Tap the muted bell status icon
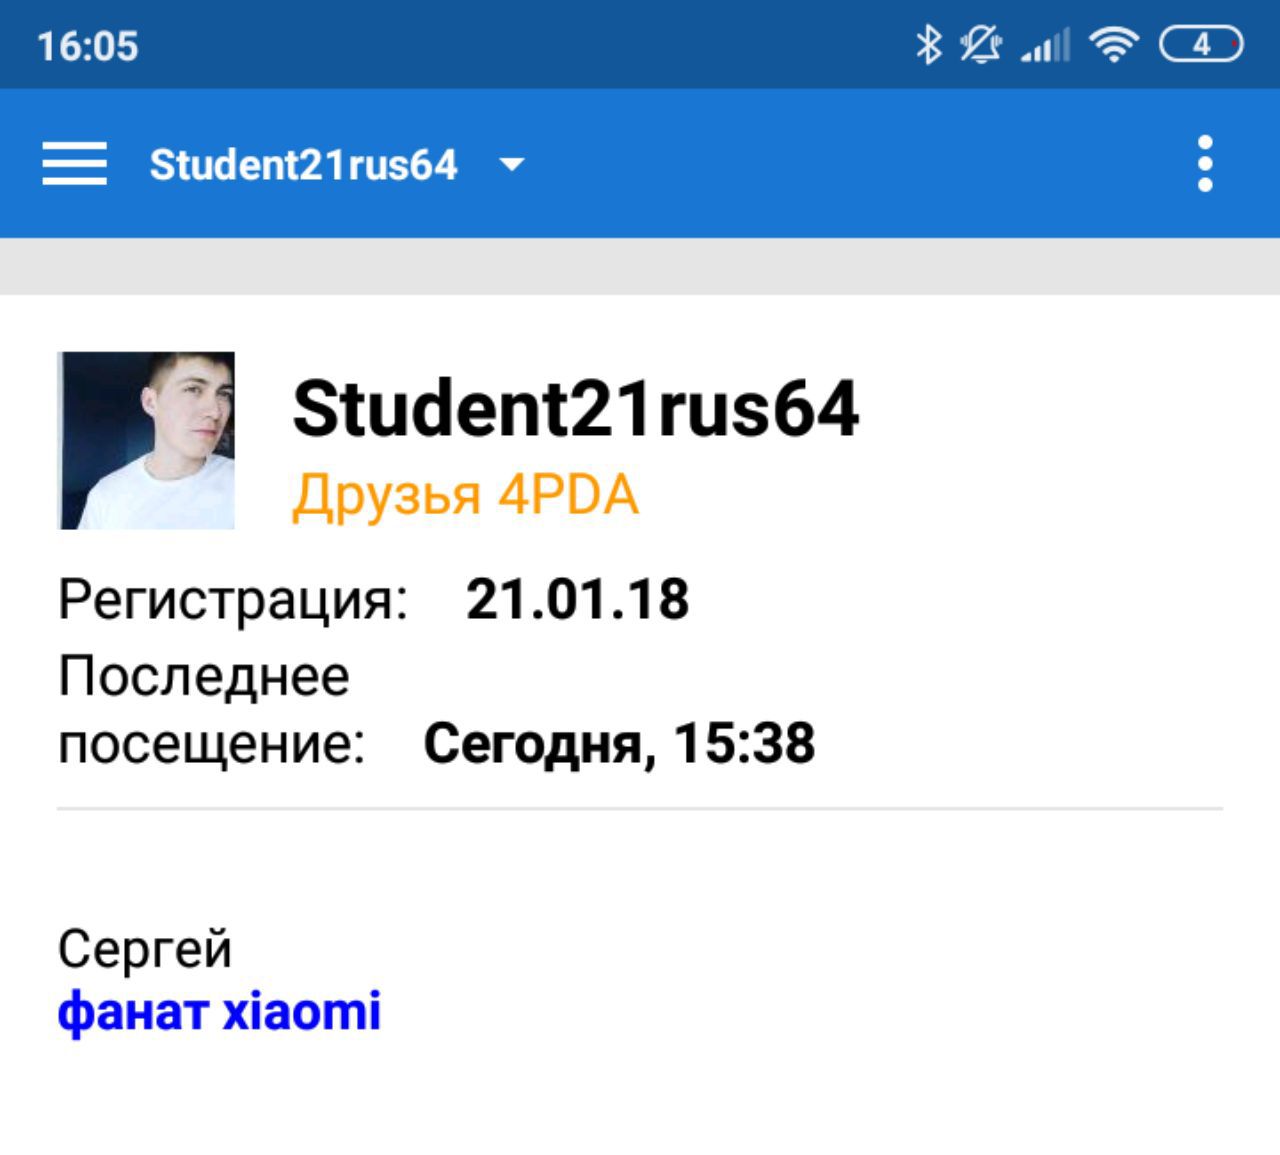Viewport: 1280px width, 1155px height. [981, 45]
